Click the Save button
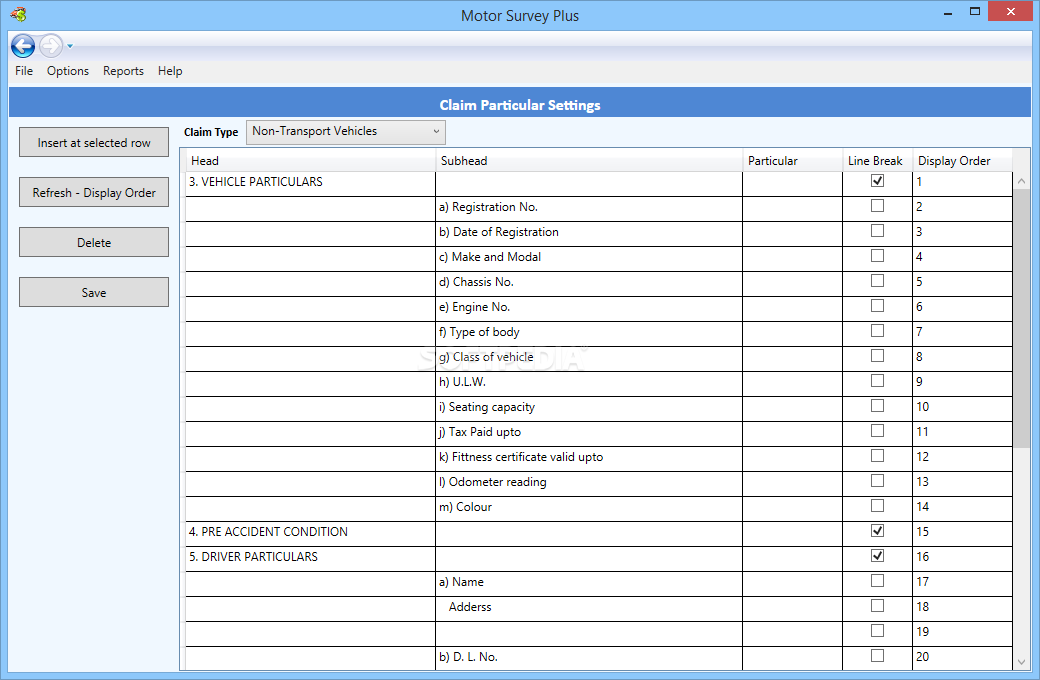The width and height of the screenshot is (1040, 680). (x=94, y=293)
